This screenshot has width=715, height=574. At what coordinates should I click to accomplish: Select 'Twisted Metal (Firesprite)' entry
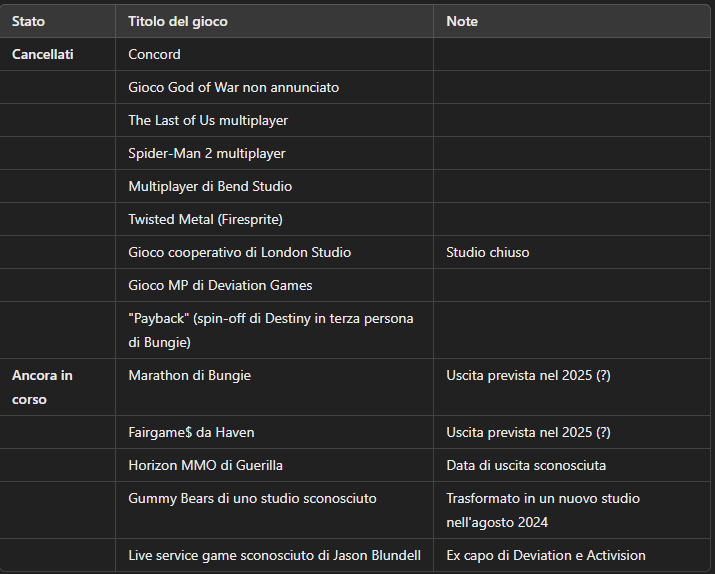(x=205, y=219)
